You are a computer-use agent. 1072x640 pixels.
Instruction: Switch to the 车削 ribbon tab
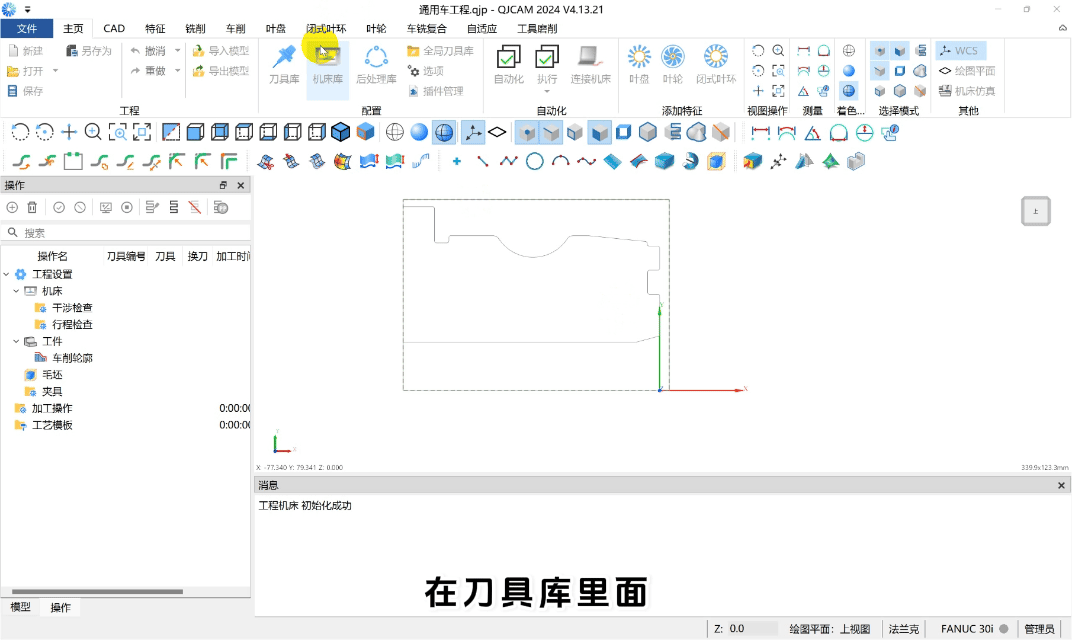(x=235, y=28)
